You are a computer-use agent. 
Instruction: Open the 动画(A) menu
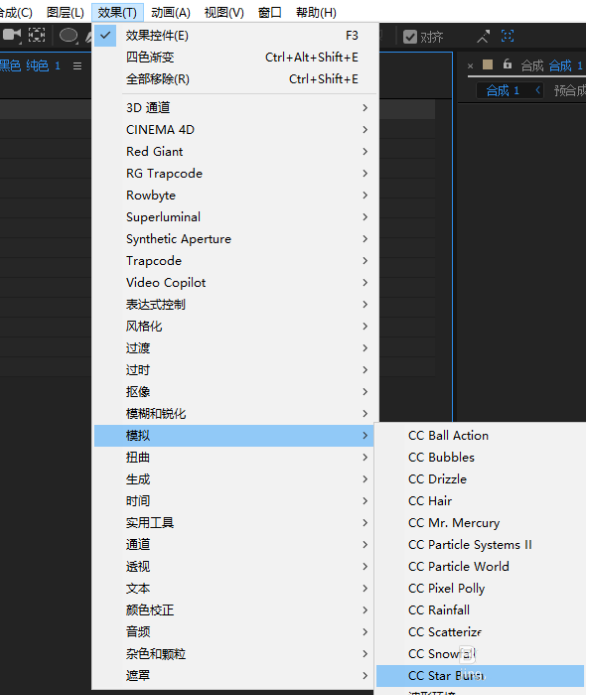[x=171, y=12]
